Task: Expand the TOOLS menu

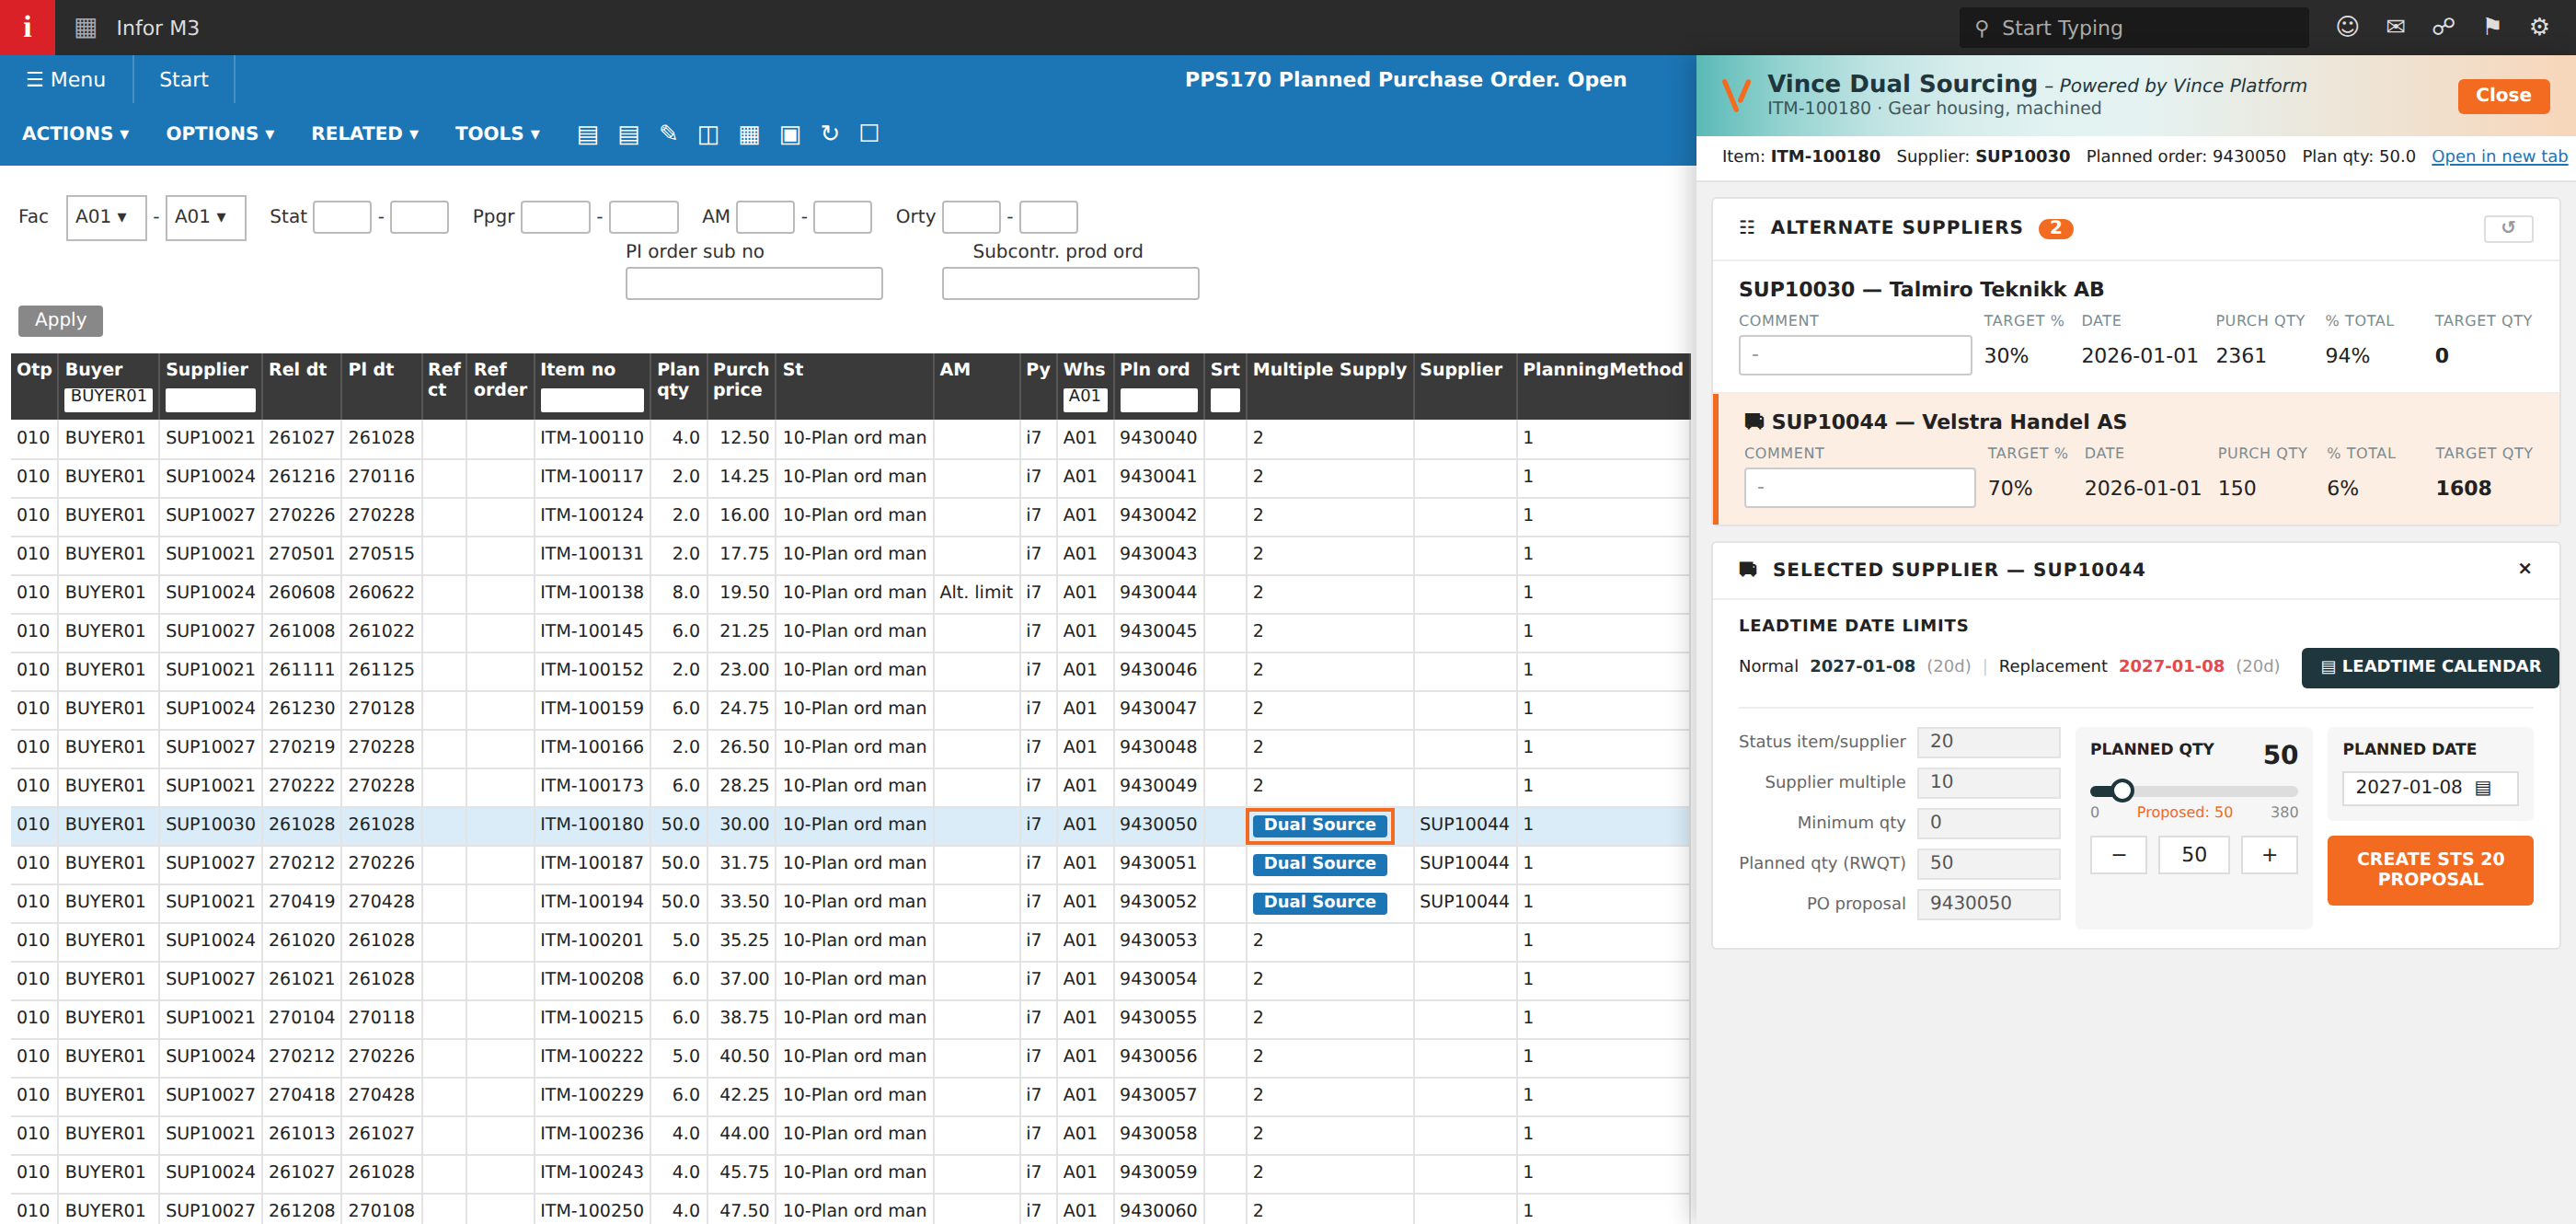Action: tap(497, 133)
